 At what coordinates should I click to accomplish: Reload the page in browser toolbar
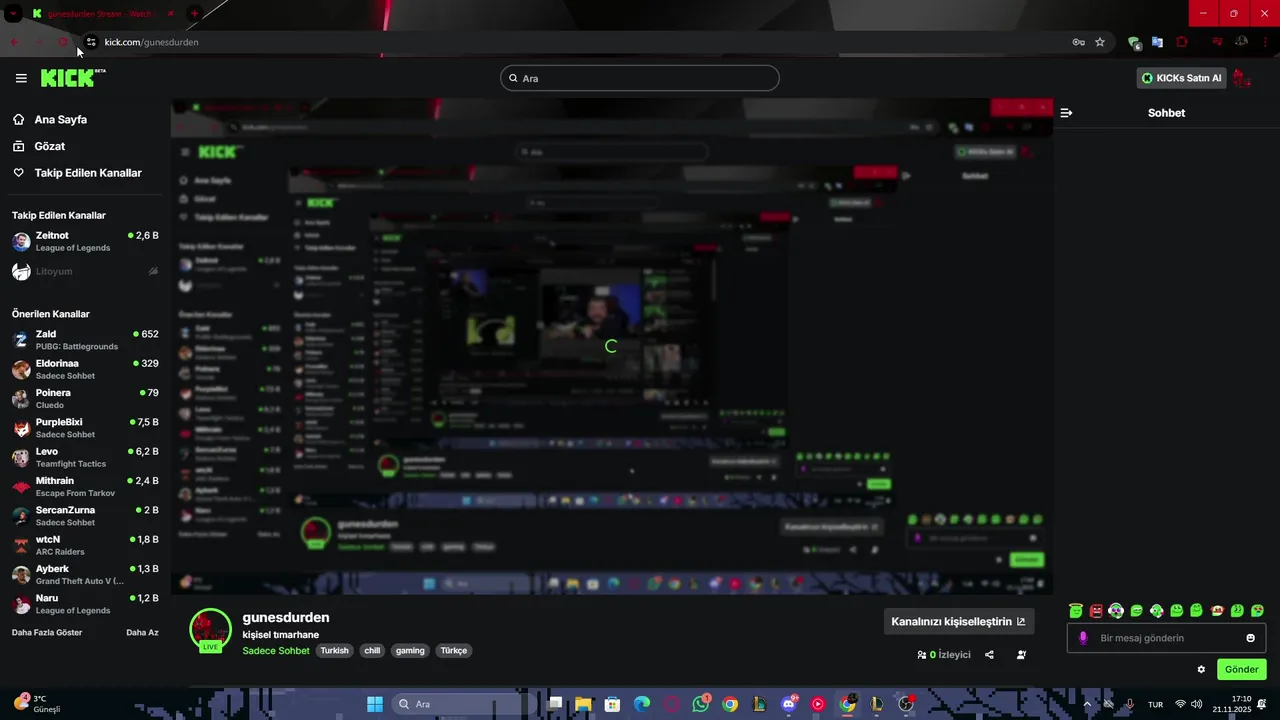pyautogui.click(x=63, y=42)
